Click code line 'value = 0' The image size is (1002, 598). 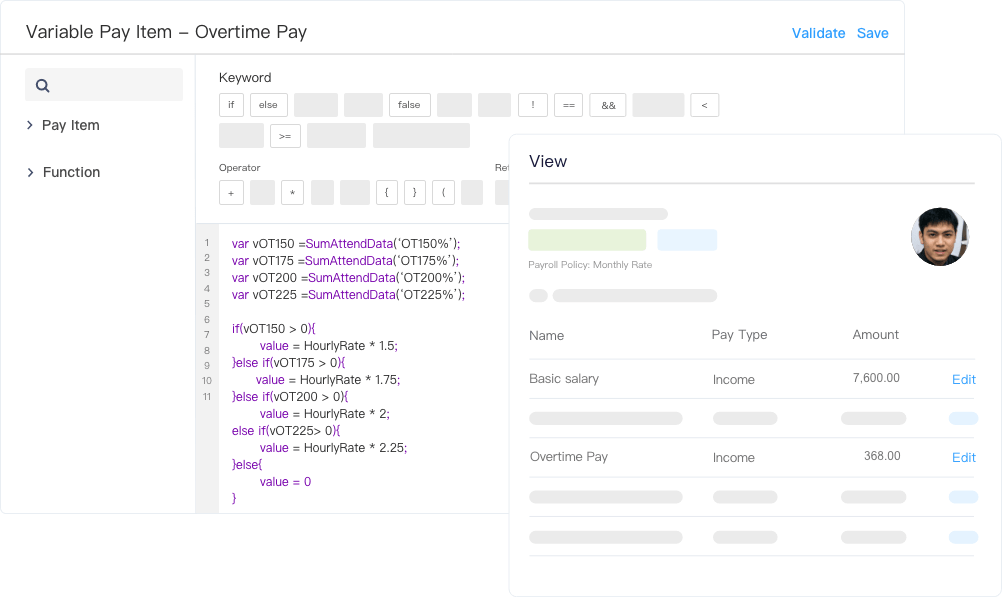pyautogui.click(x=285, y=482)
